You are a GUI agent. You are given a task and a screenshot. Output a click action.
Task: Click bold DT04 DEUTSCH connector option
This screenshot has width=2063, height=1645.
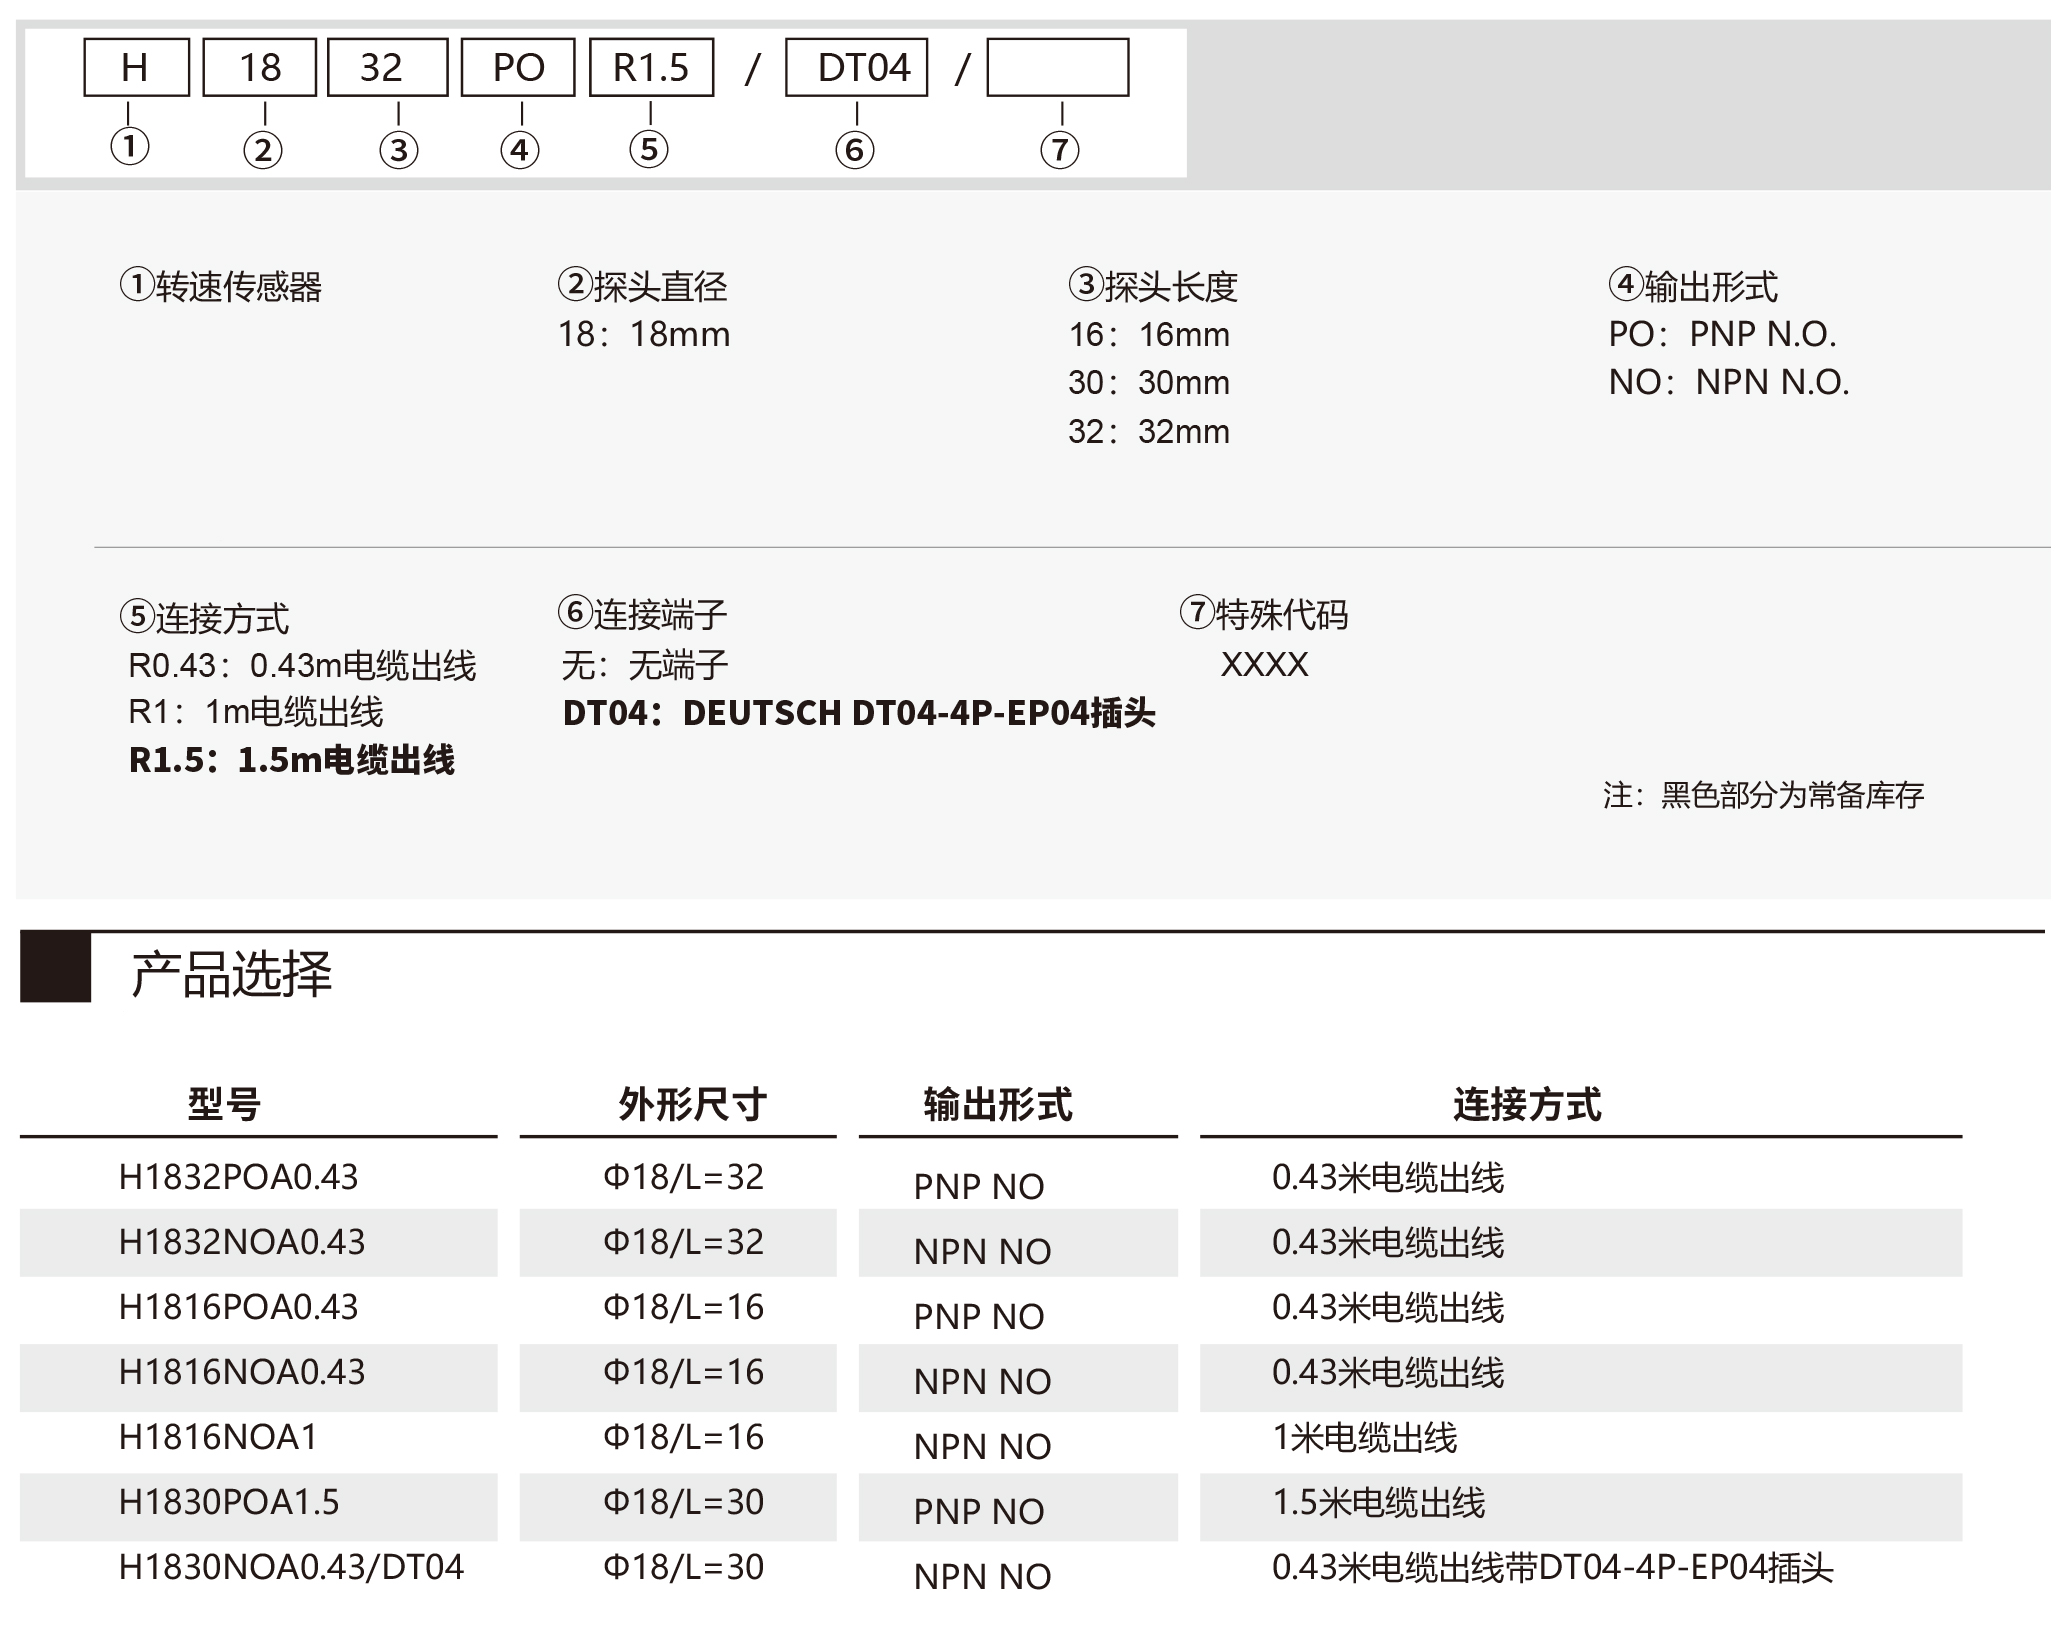tap(858, 713)
